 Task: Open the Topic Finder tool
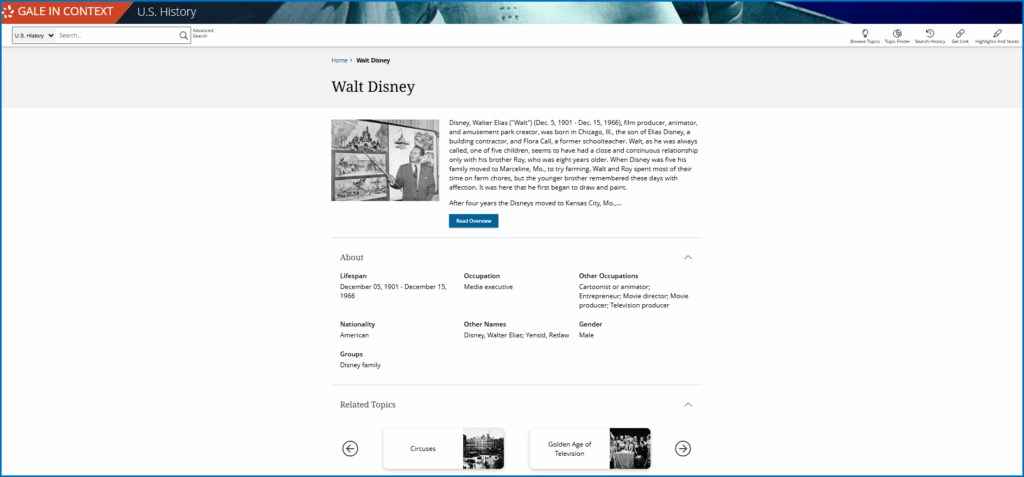tap(896, 34)
